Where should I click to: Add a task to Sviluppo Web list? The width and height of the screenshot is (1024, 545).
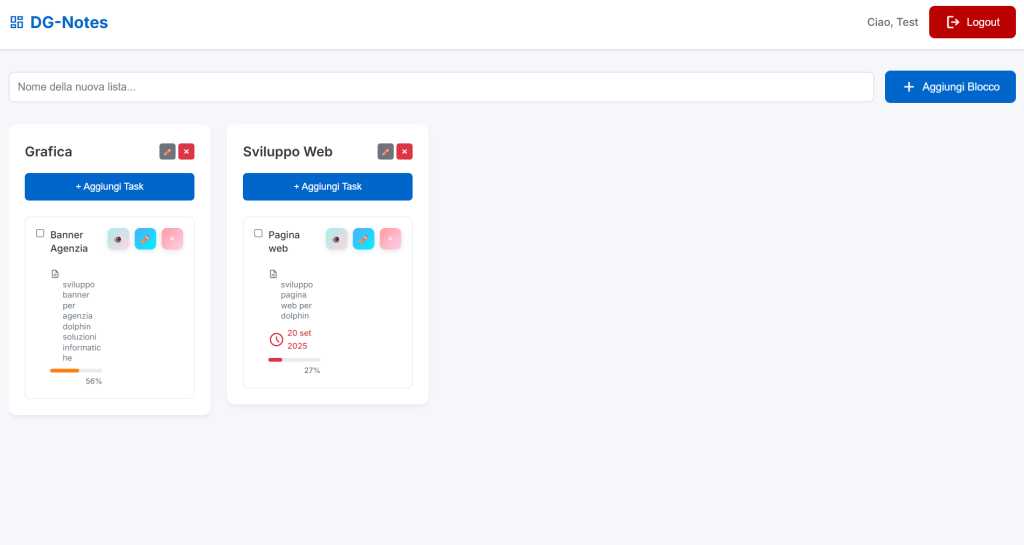click(327, 187)
